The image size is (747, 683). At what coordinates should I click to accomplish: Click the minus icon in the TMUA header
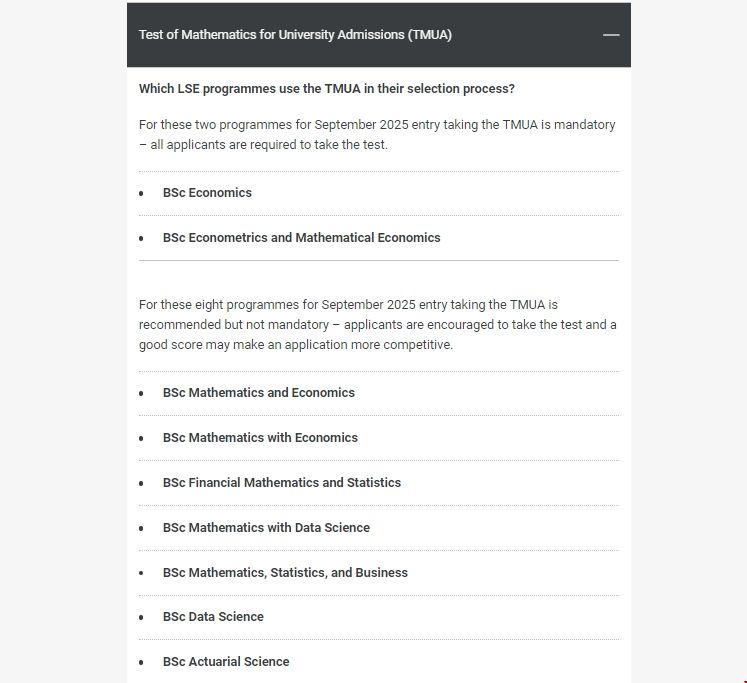[x=611, y=35]
